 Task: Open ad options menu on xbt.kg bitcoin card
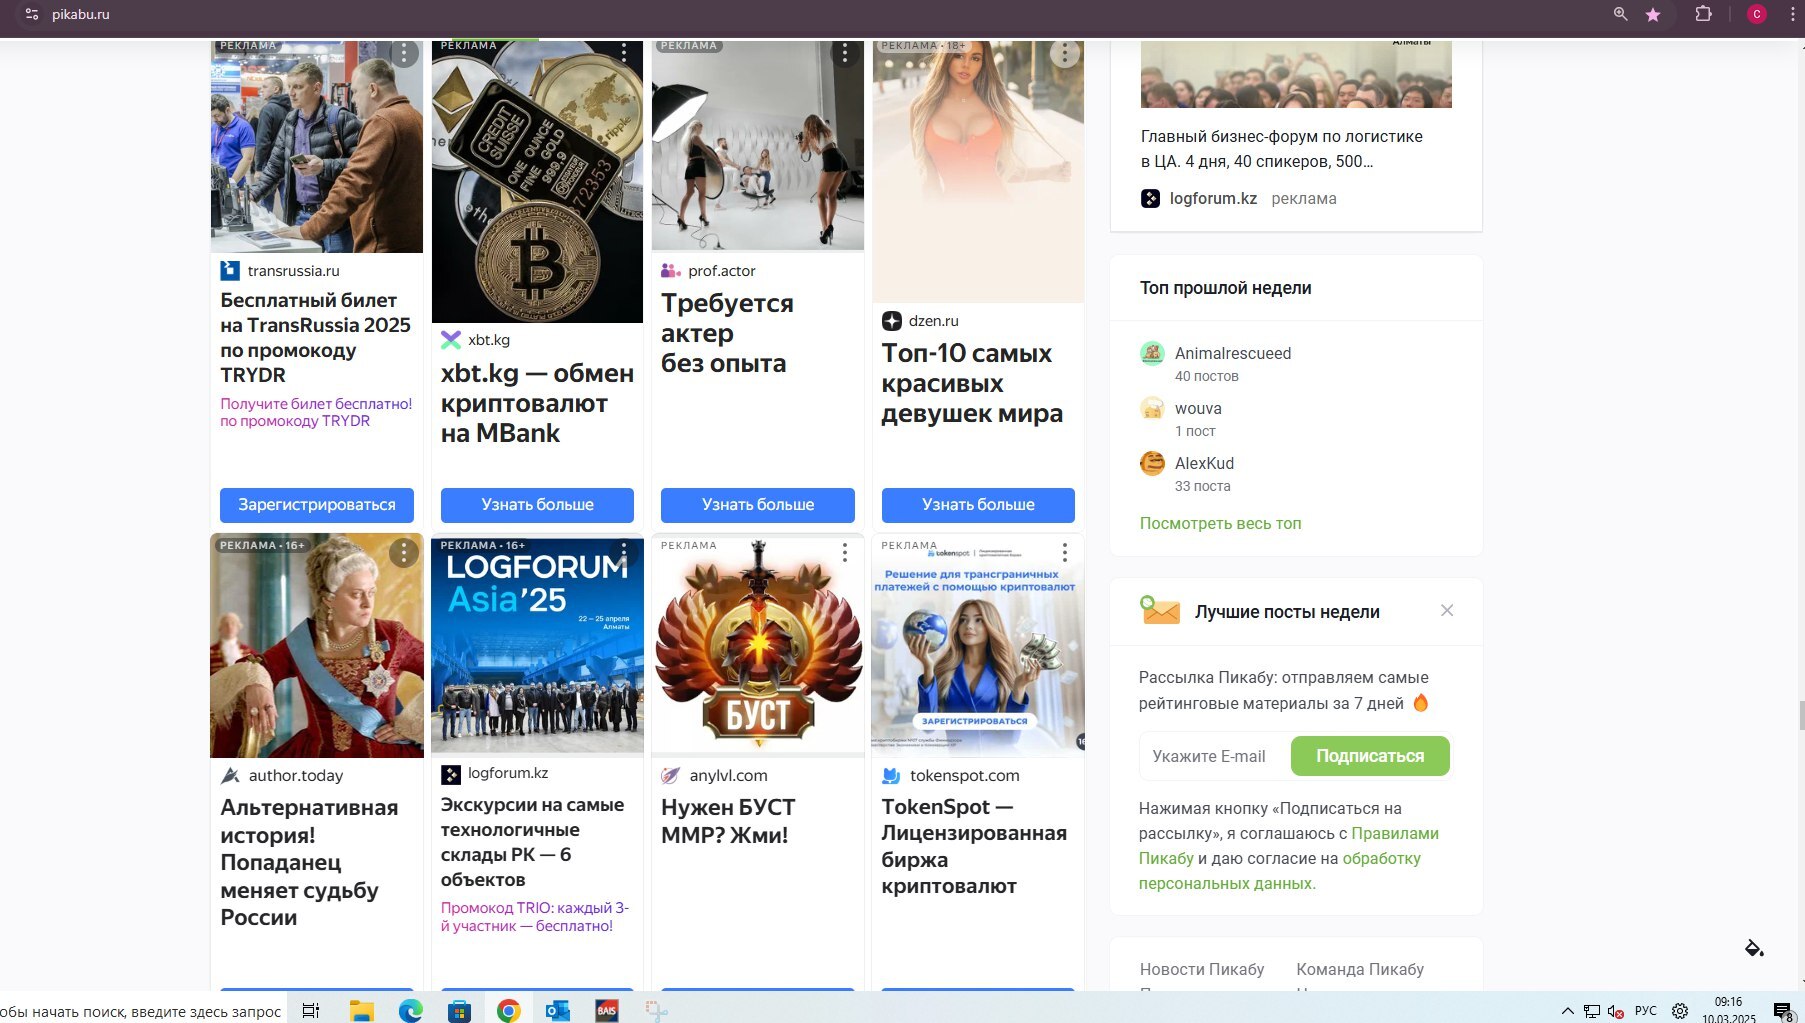(624, 51)
